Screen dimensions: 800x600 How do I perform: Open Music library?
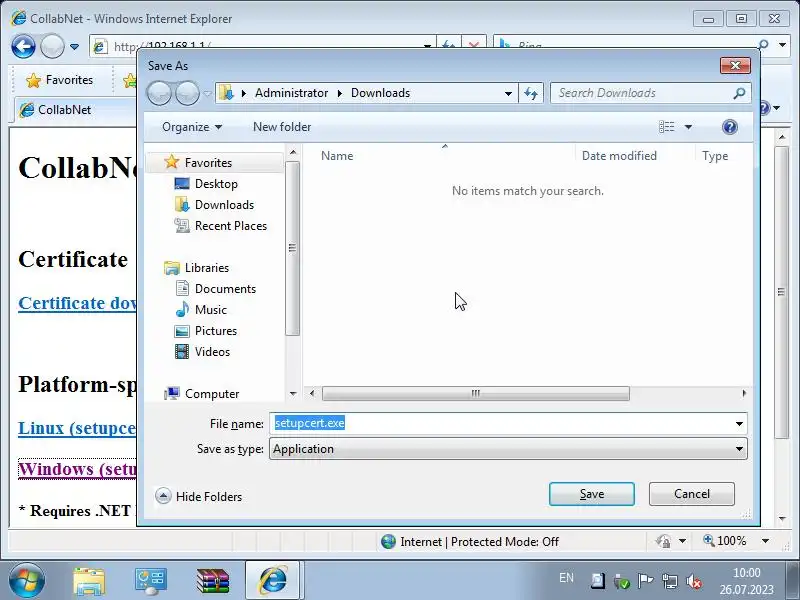[x=210, y=310]
